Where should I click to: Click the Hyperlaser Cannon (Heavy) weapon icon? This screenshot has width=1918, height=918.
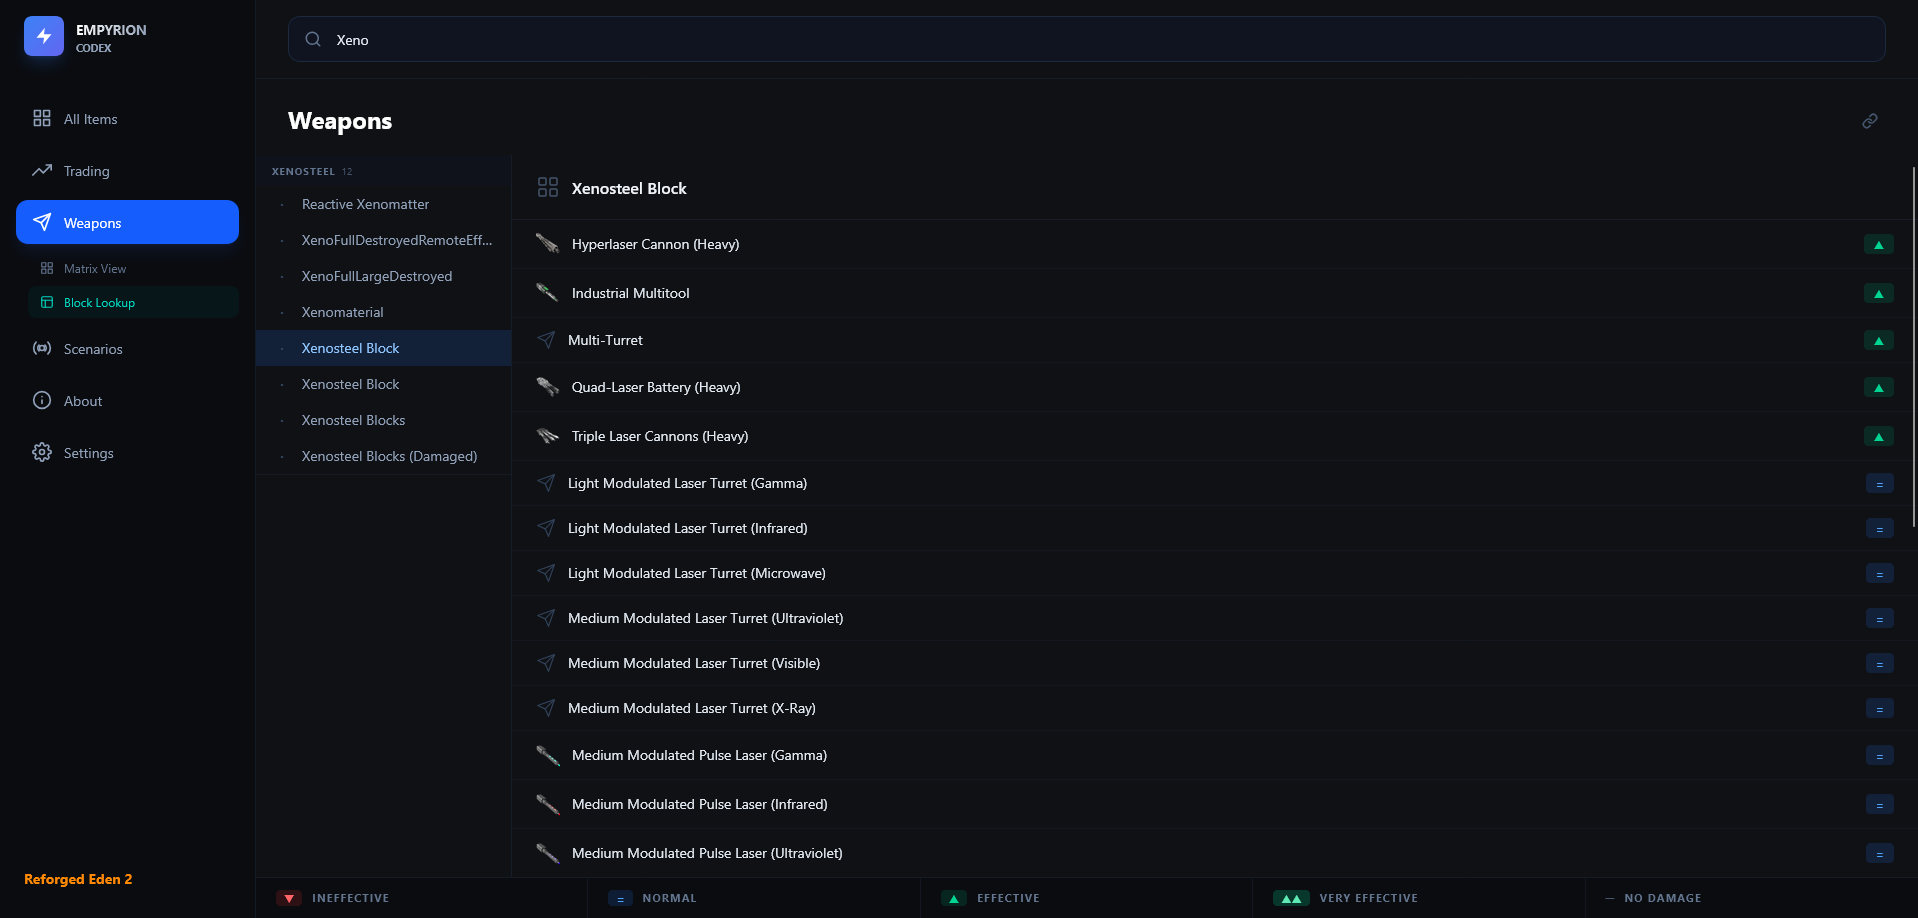click(x=547, y=244)
